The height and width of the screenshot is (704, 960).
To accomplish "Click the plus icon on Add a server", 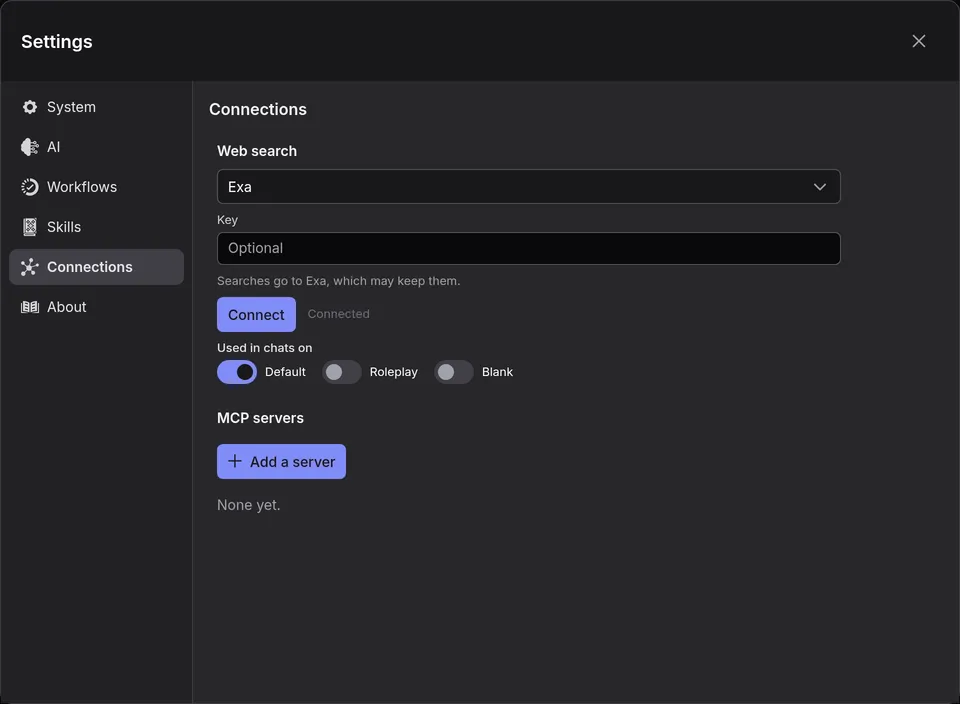I will click(234, 461).
